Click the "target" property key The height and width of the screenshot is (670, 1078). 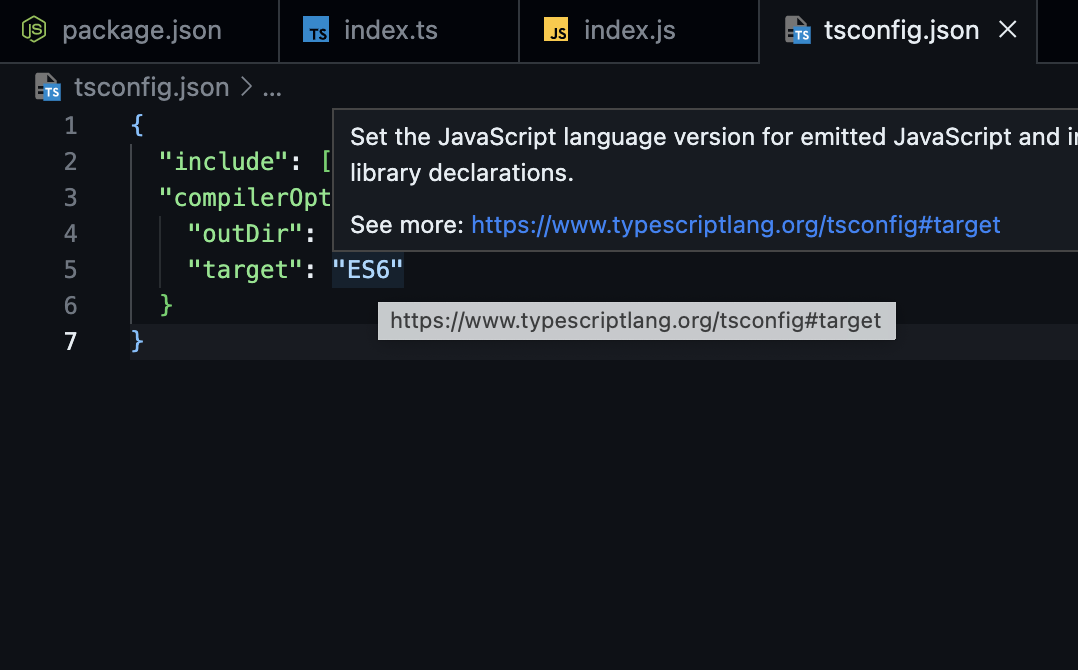click(x=245, y=269)
